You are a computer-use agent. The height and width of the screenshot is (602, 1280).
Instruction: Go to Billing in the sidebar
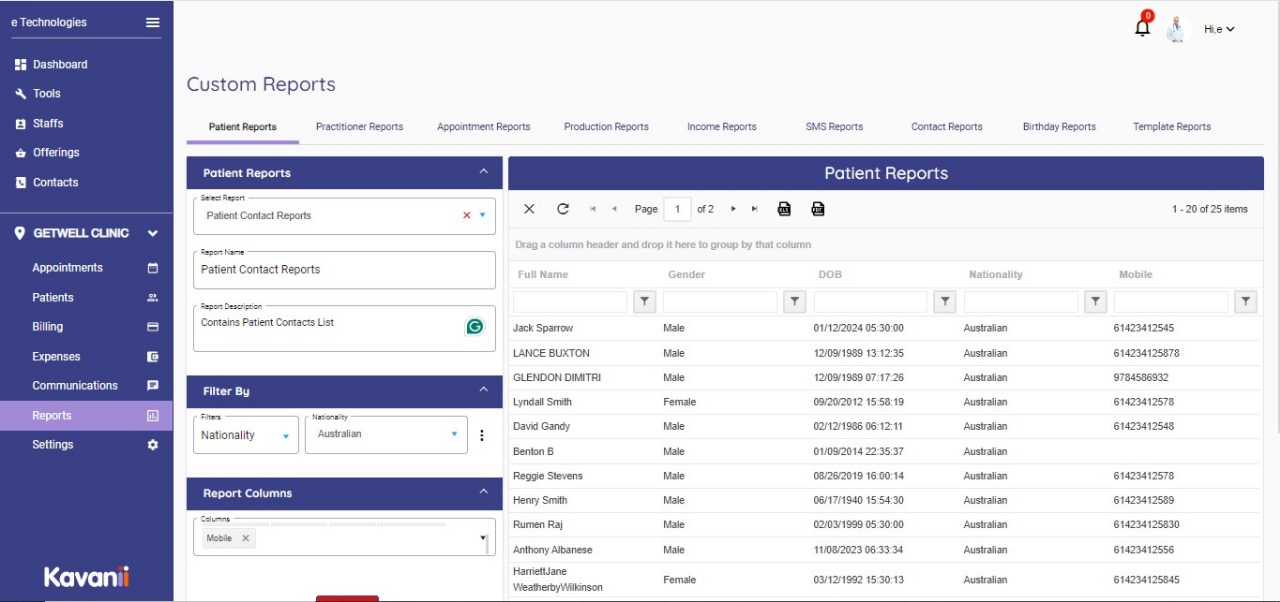[x=47, y=327]
